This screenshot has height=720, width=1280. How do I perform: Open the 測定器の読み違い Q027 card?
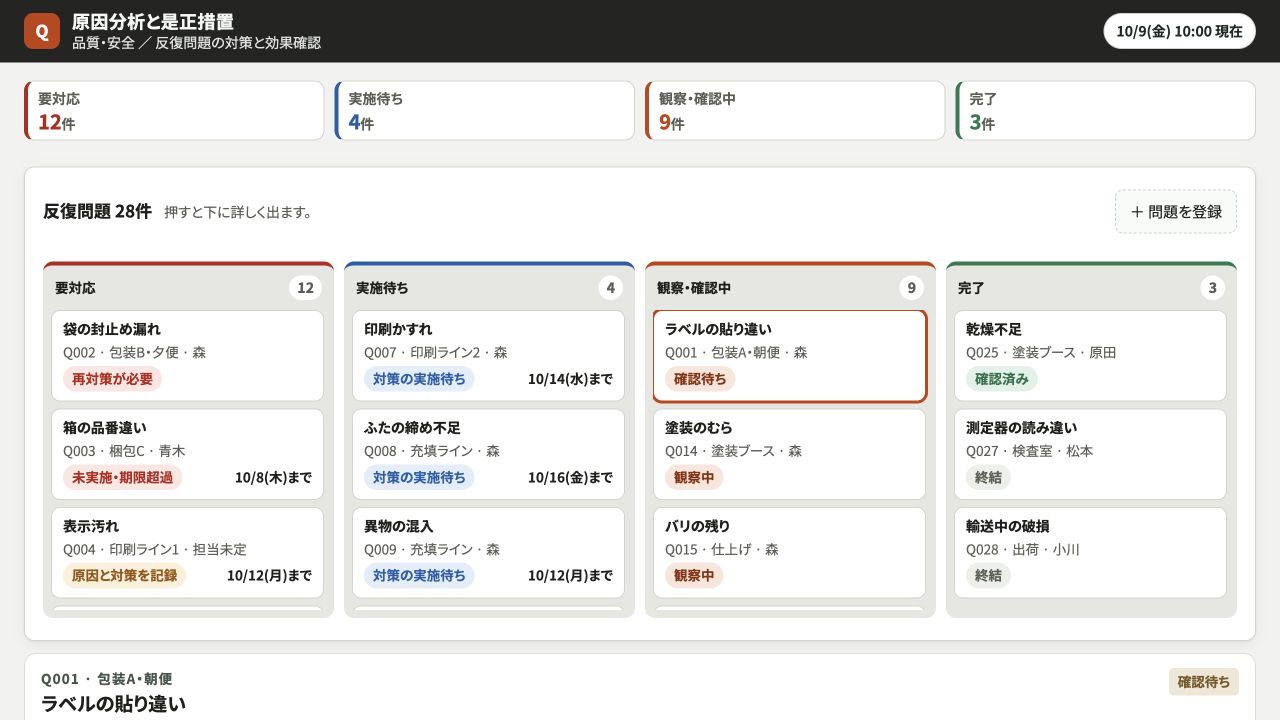pyautogui.click(x=1091, y=454)
